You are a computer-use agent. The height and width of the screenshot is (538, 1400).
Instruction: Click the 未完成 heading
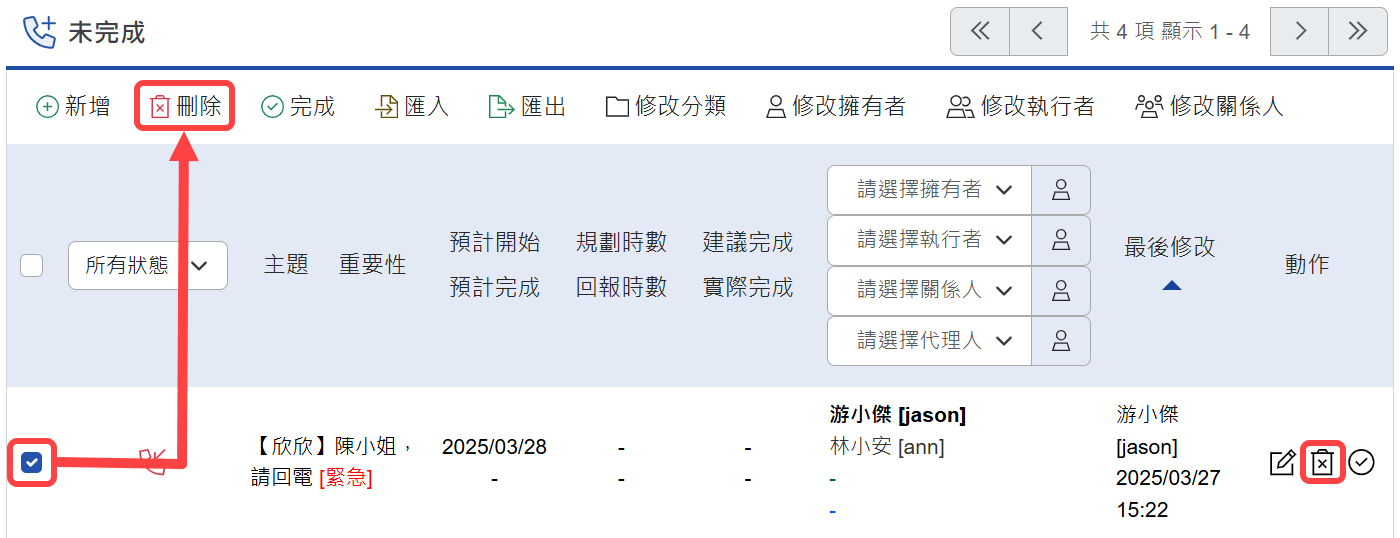[107, 32]
